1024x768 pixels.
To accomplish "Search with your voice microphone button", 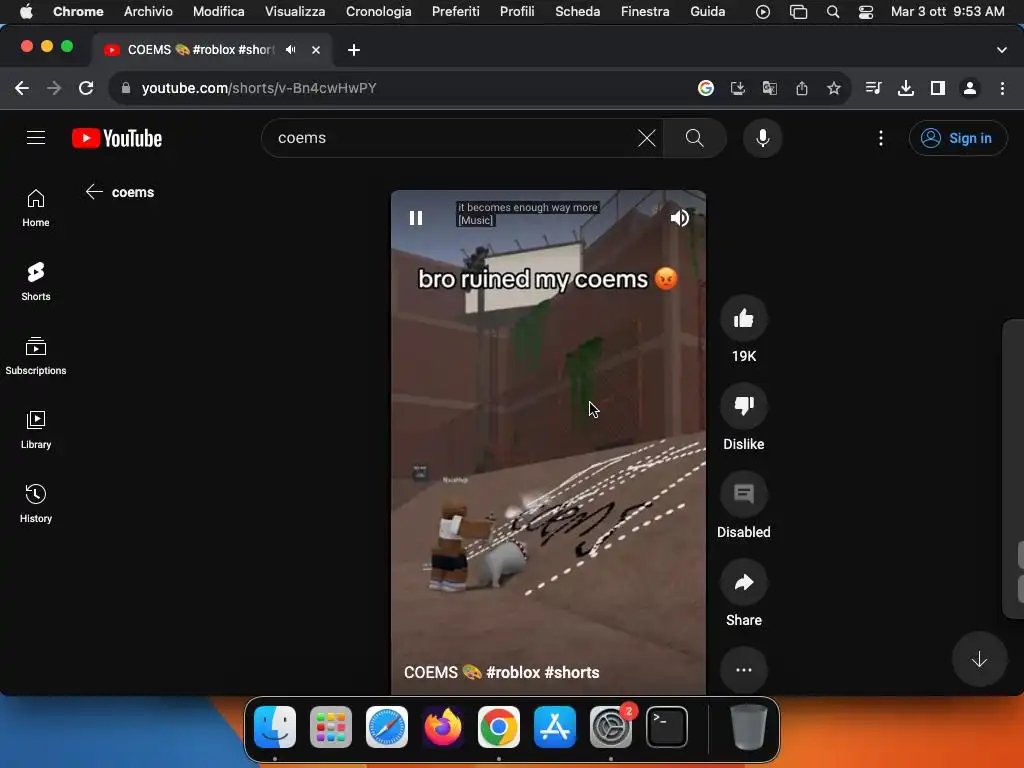I will click(x=762, y=138).
